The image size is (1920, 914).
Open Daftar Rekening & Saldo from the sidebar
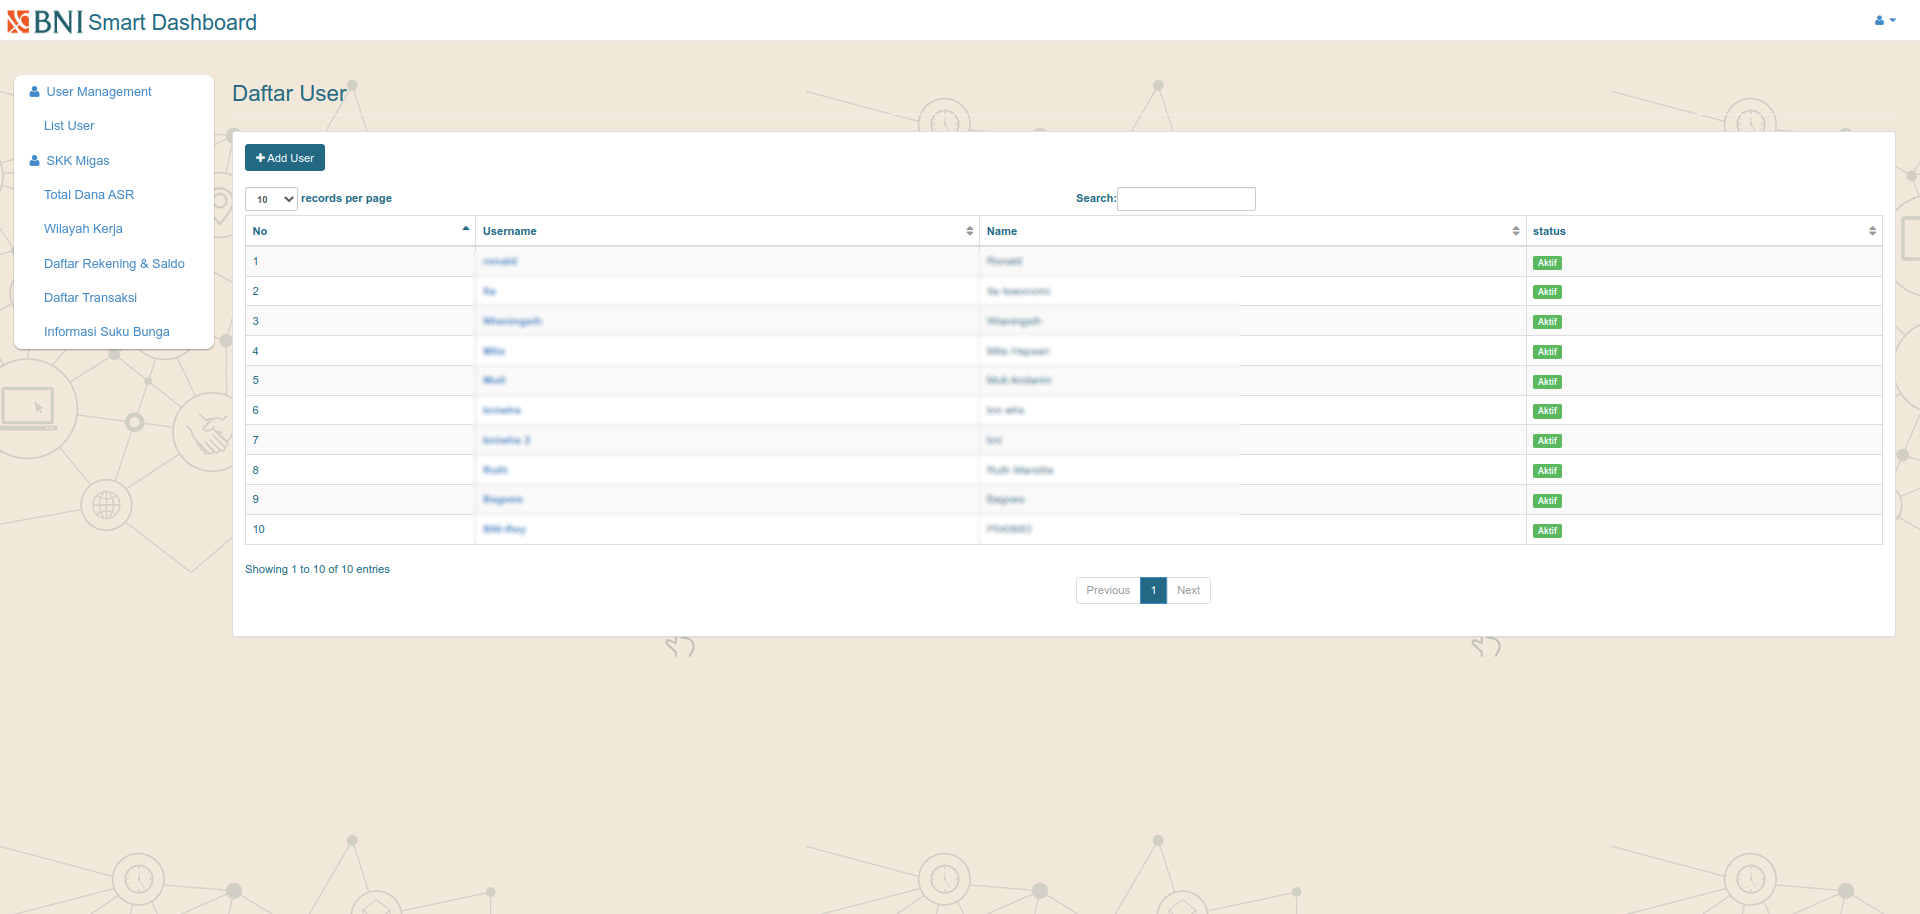(x=114, y=263)
